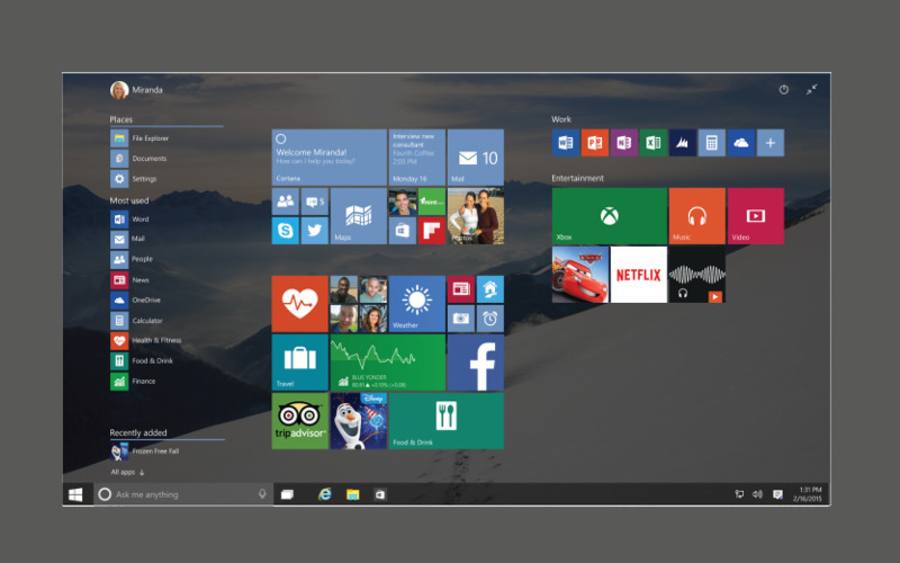Click the microphone icon in search box
The image size is (900, 563).
262,494
